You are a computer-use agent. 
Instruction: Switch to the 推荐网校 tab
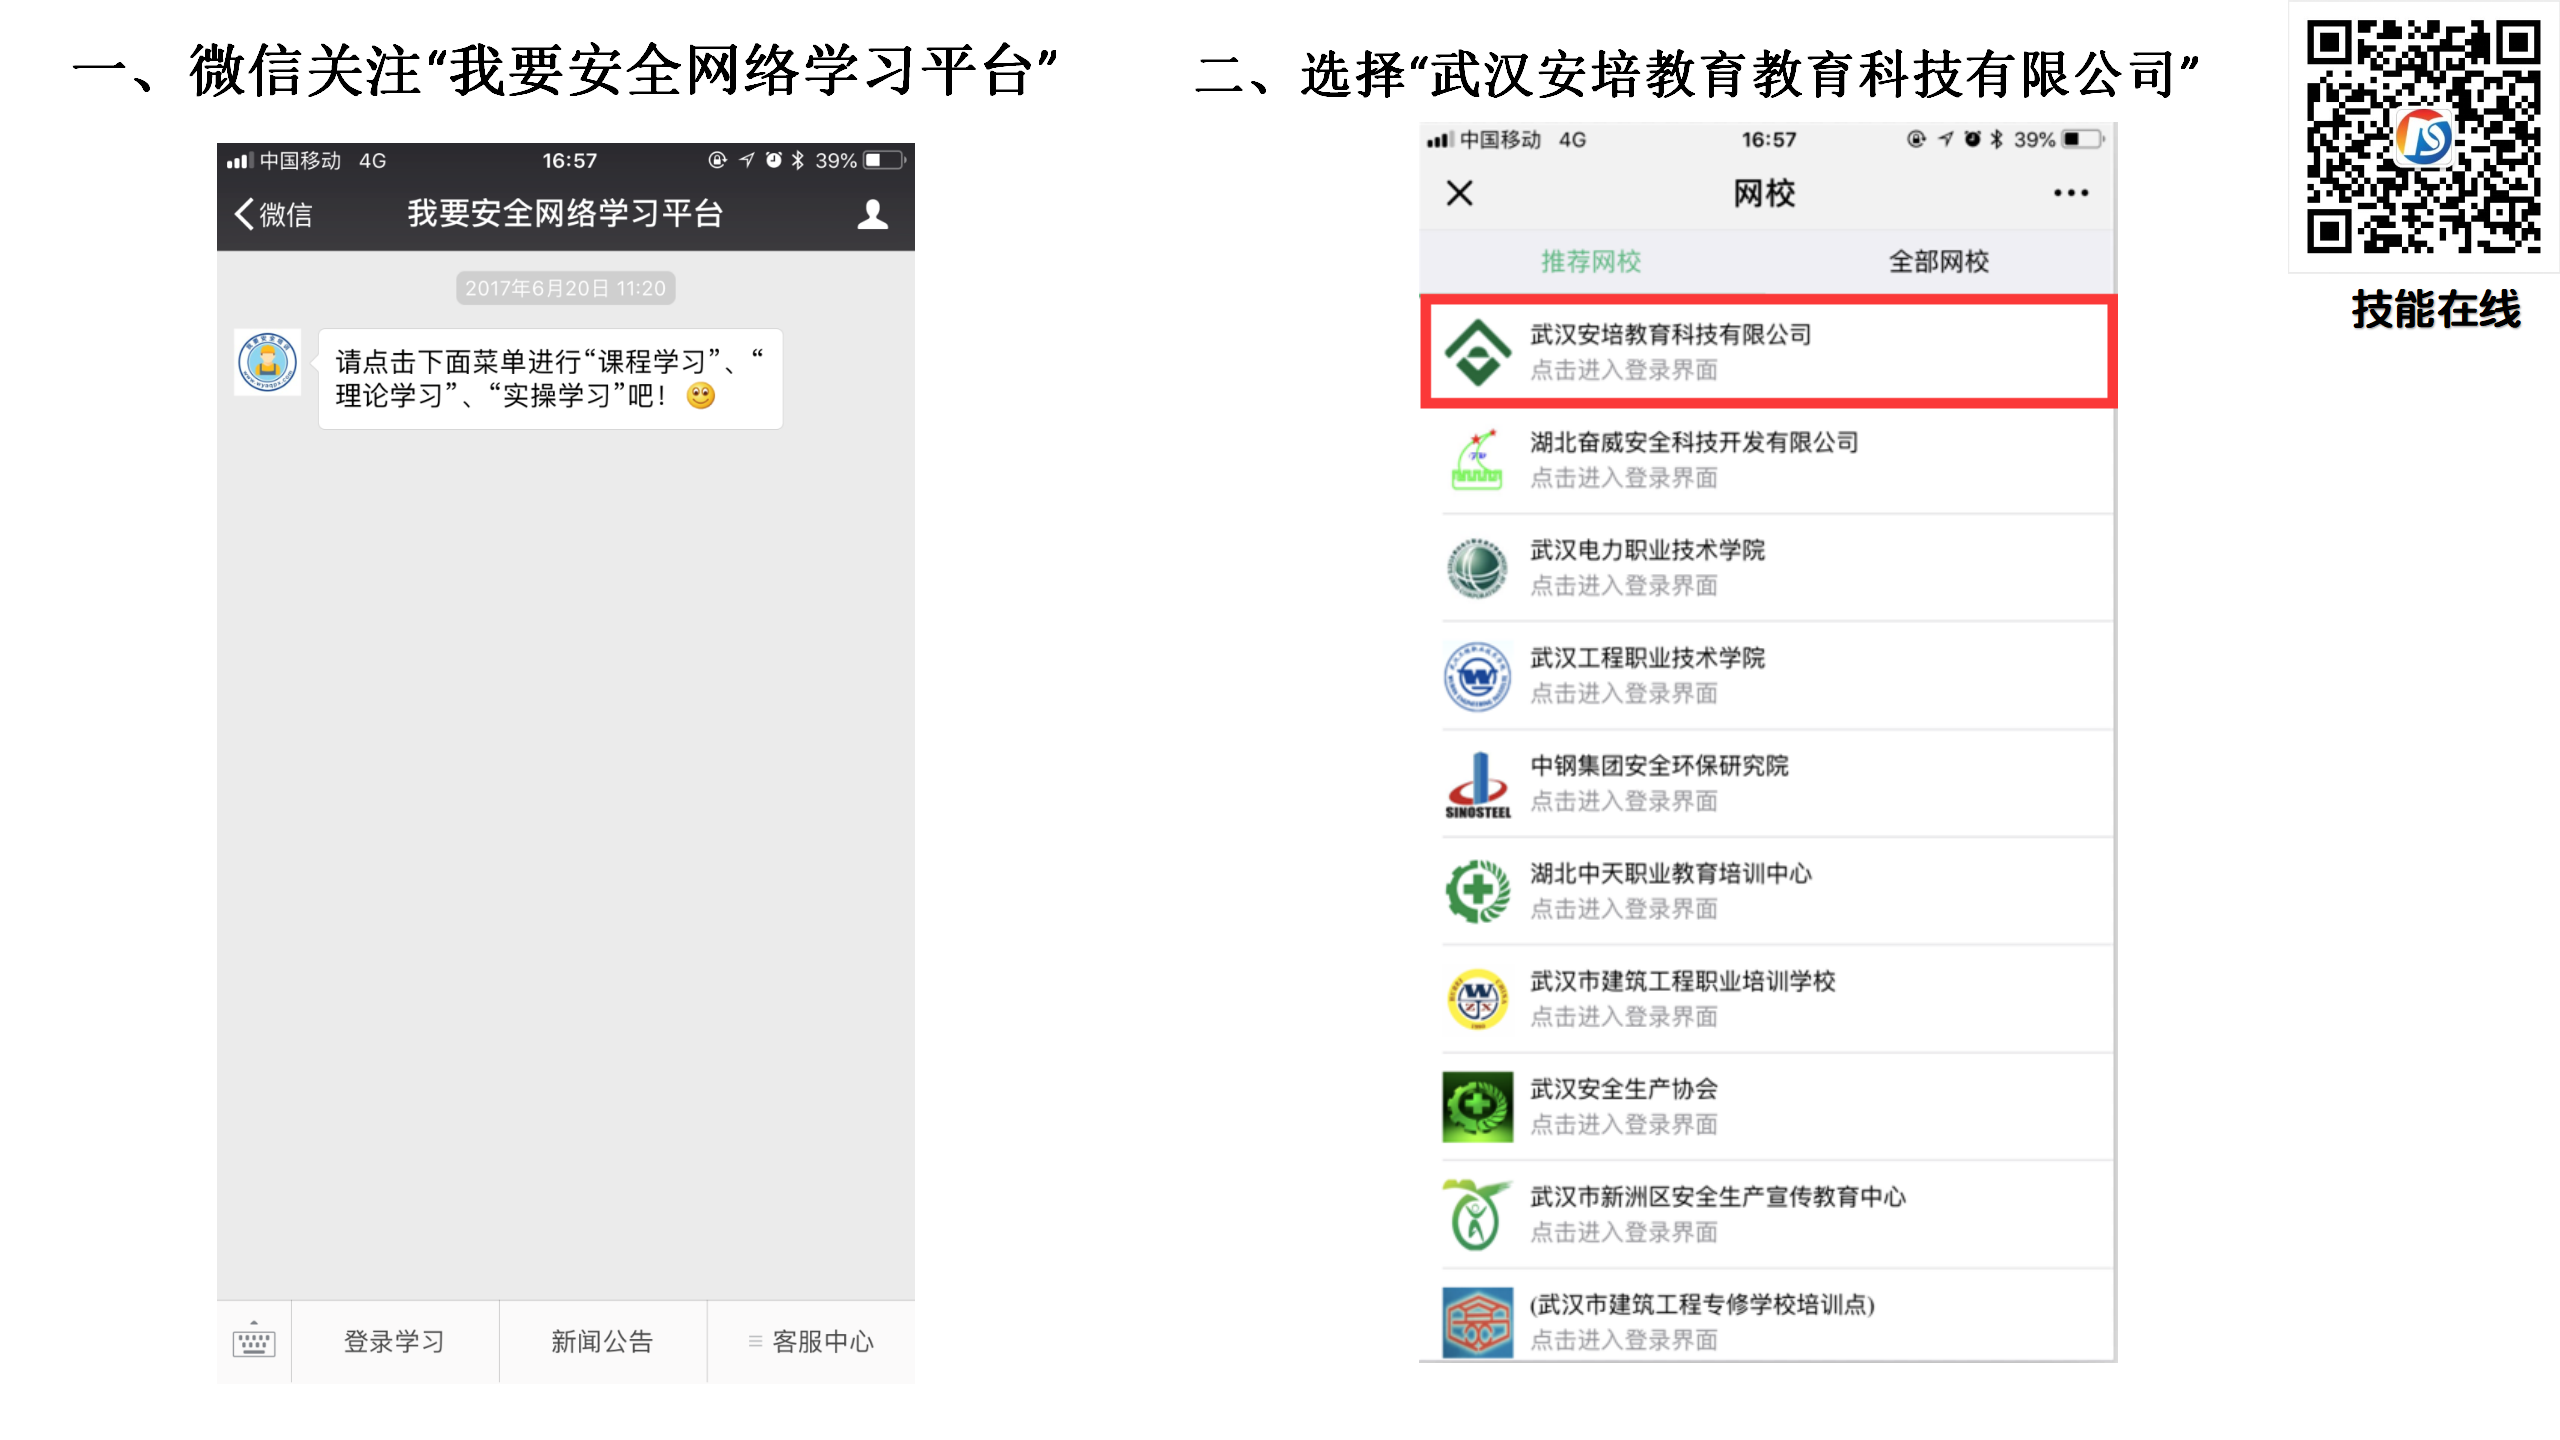click(x=1591, y=261)
